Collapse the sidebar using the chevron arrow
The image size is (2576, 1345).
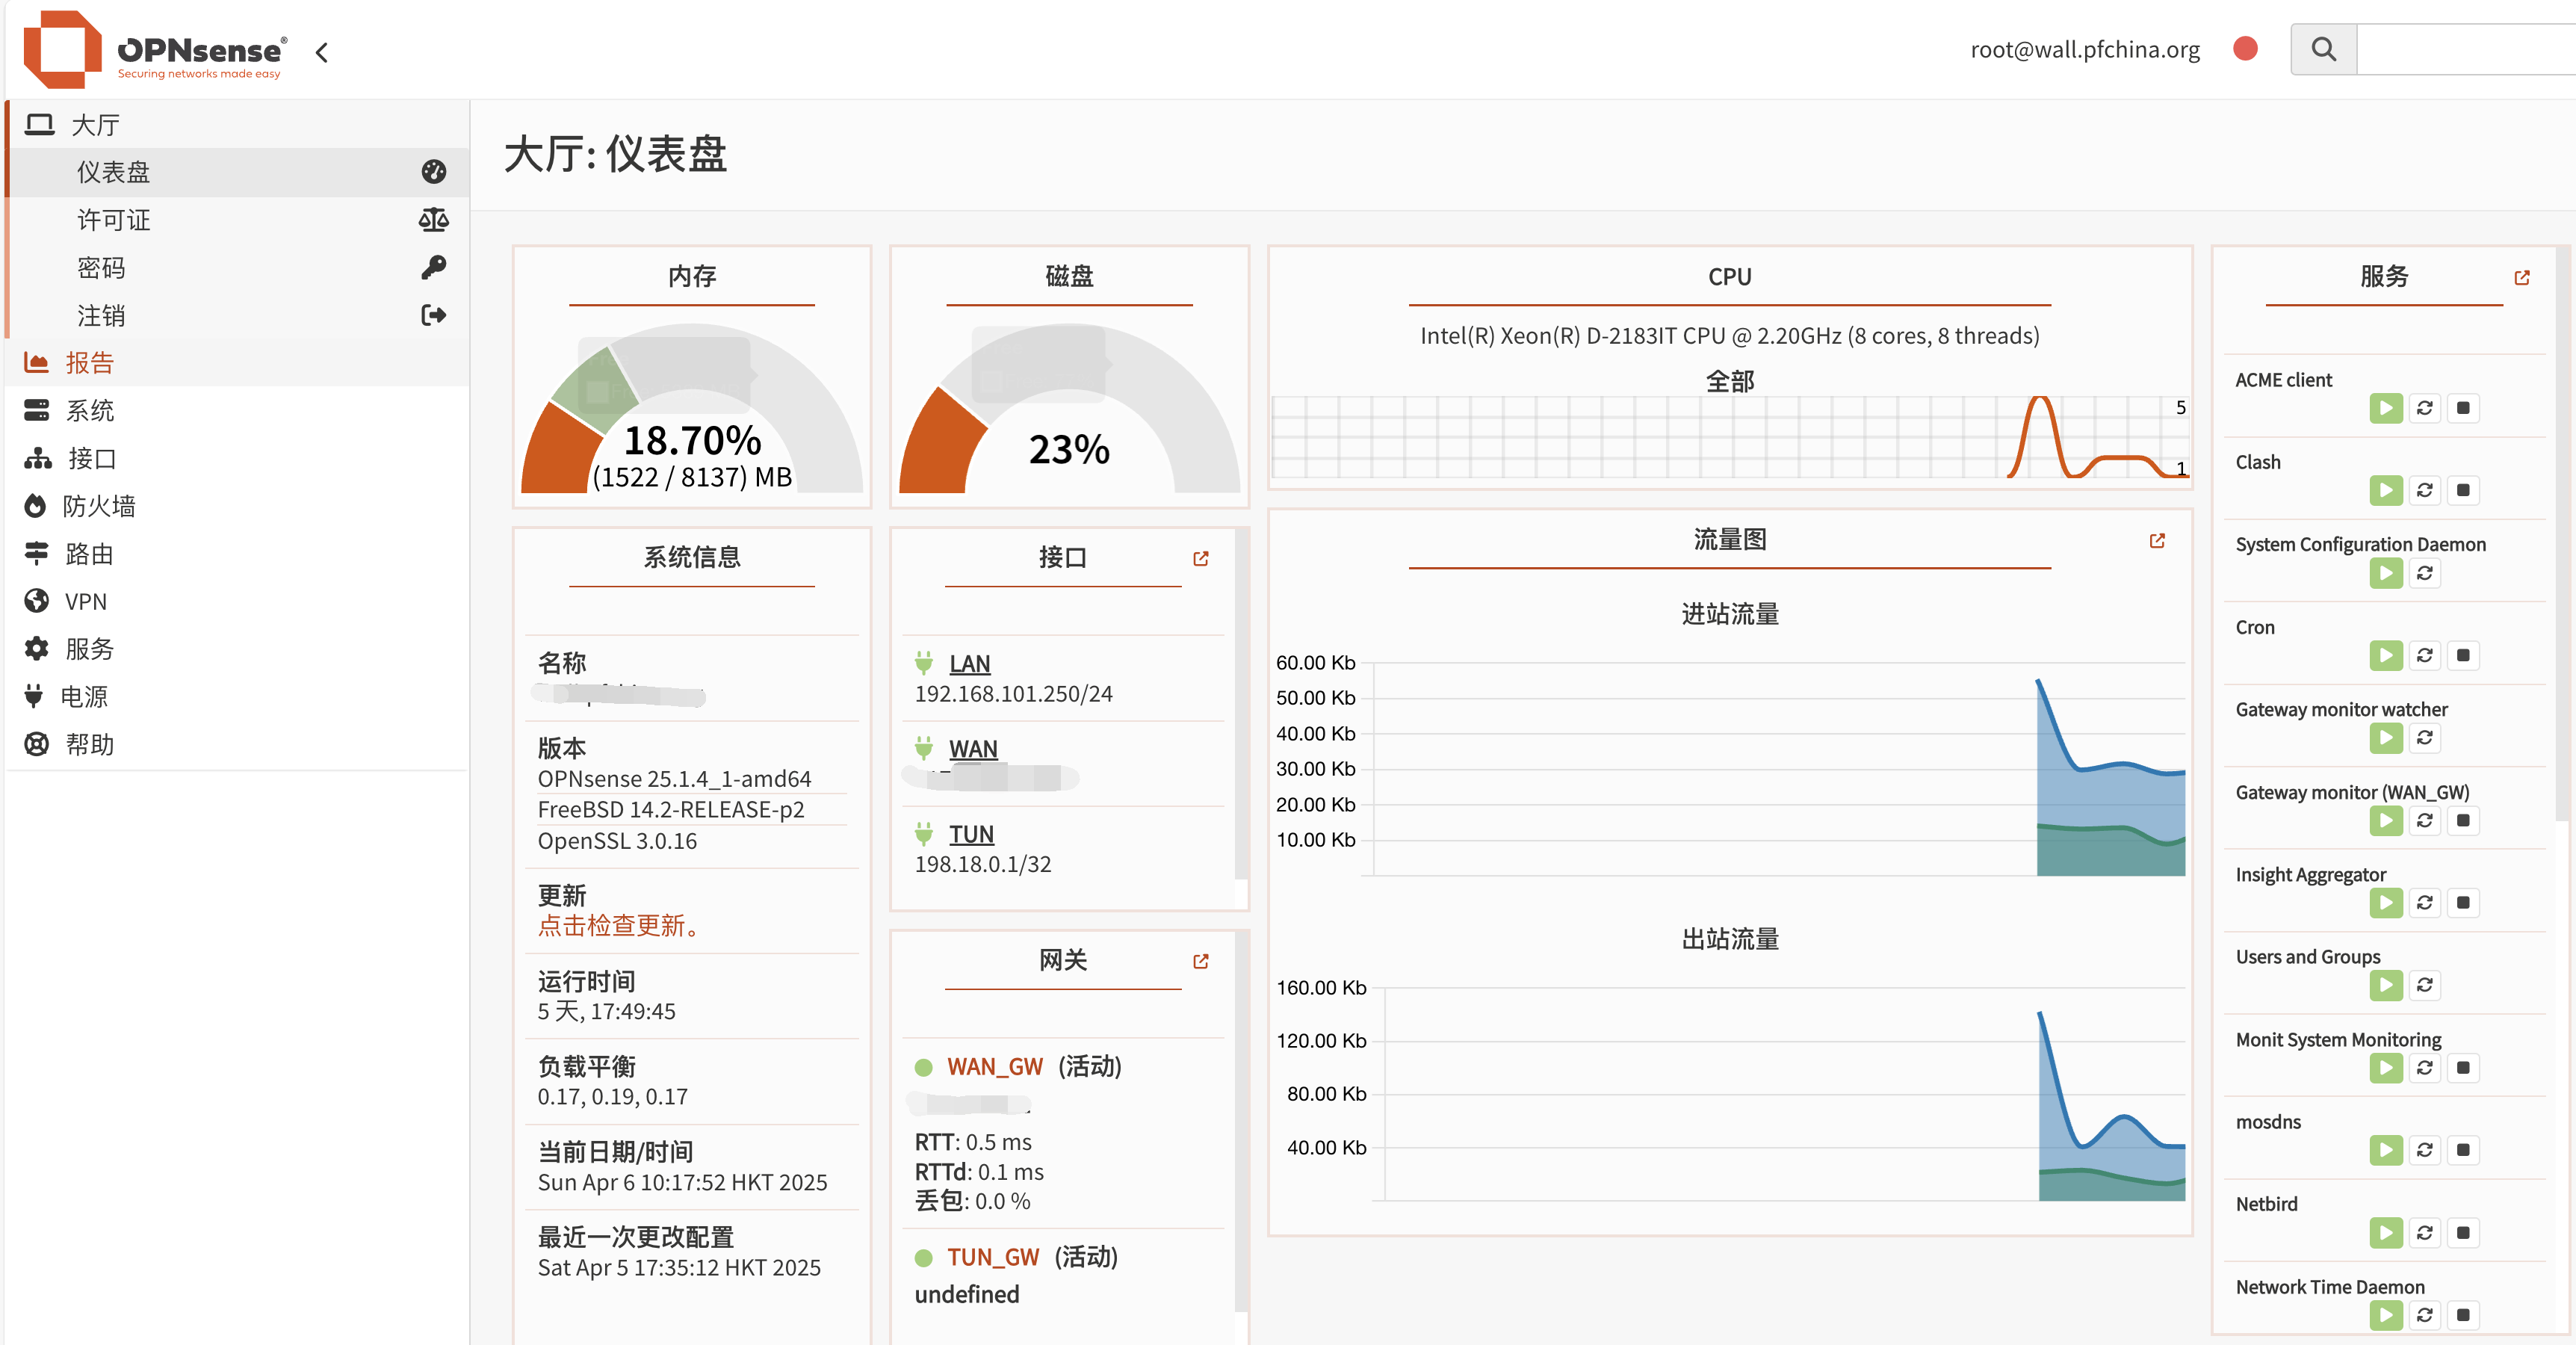coord(322,52)
